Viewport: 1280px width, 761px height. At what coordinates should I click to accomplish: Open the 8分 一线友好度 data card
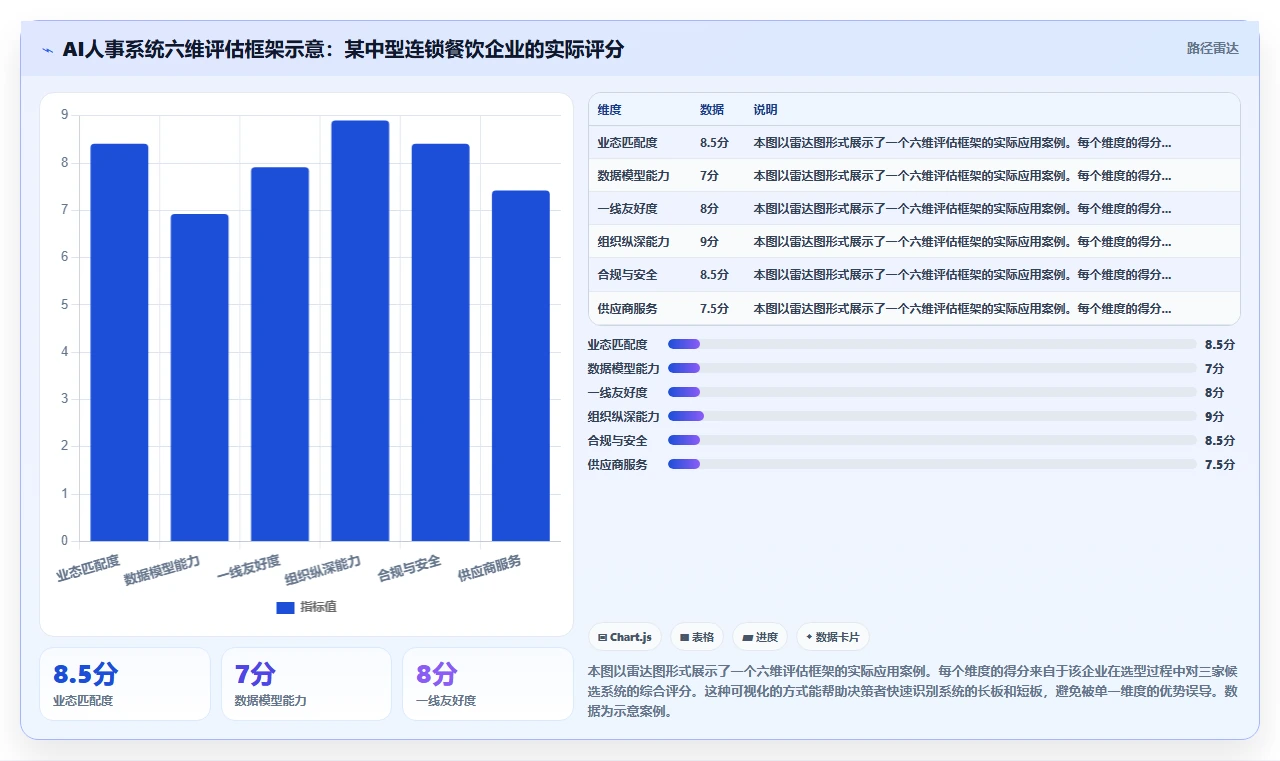[x=488, y=684]
